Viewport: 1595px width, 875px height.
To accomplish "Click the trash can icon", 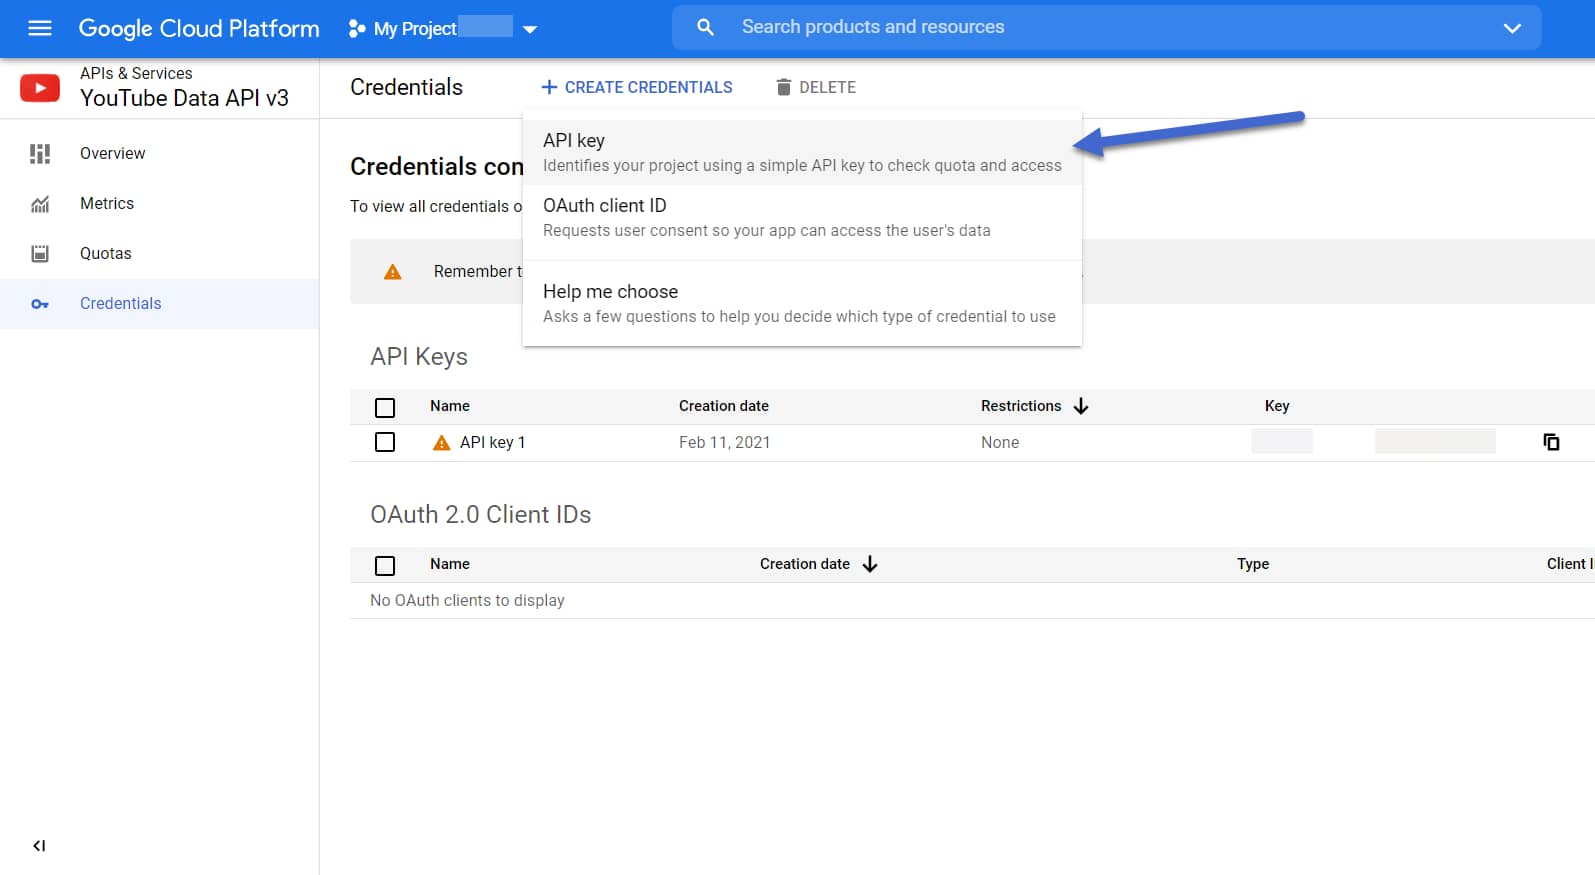I will [784, 87].
